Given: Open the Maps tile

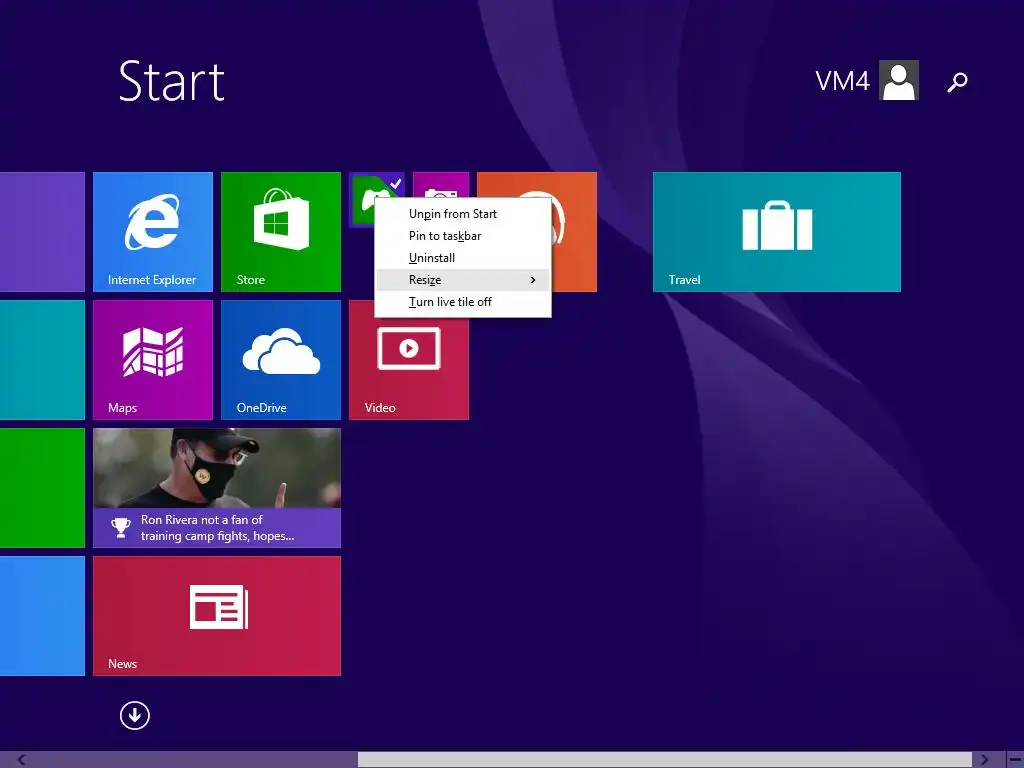Looking at the screenshot, I should click(153, 360).
